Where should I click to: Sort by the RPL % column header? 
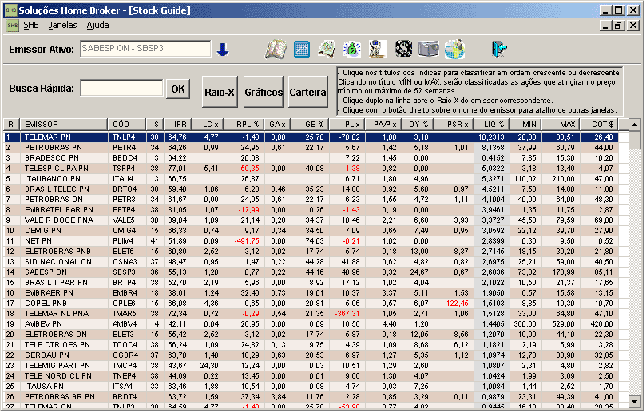(244, 124)
